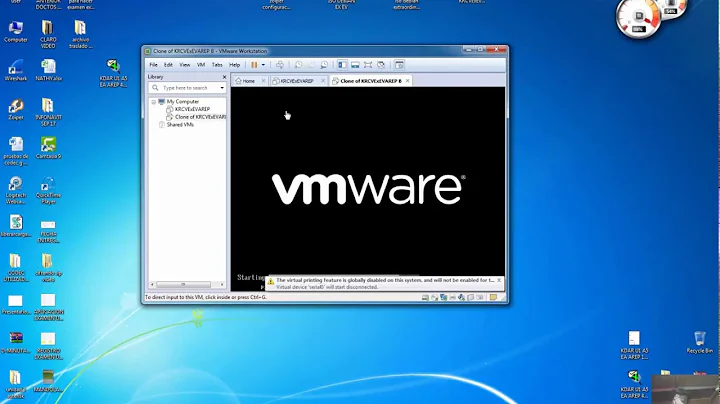Screen dimensions: 720x404
Task: Open the Help menu
Action: [234, 65]
